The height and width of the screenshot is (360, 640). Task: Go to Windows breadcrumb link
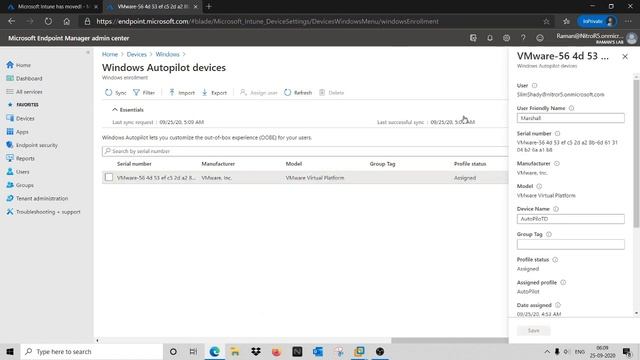[x=167, y=54]
